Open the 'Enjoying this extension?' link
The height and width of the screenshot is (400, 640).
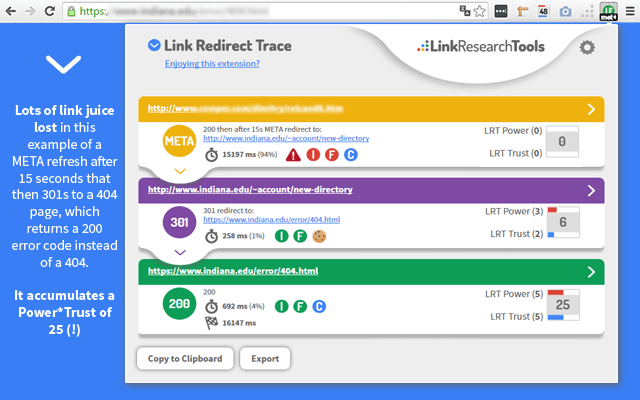click(212, 64)
